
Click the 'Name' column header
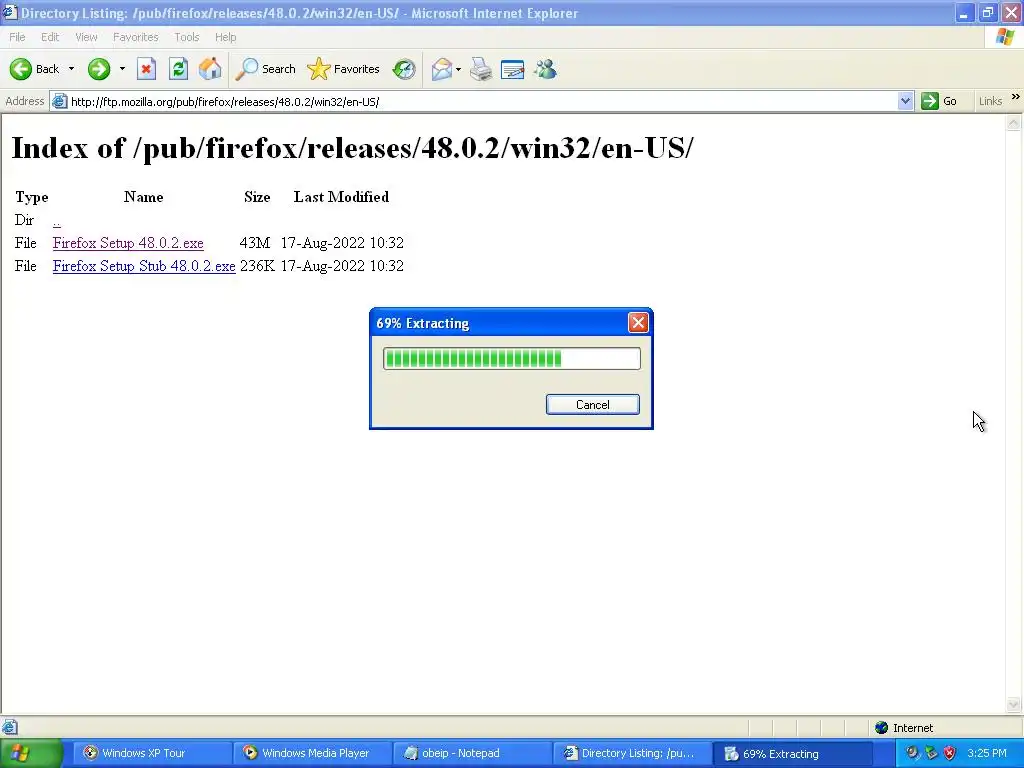(144, 197)
